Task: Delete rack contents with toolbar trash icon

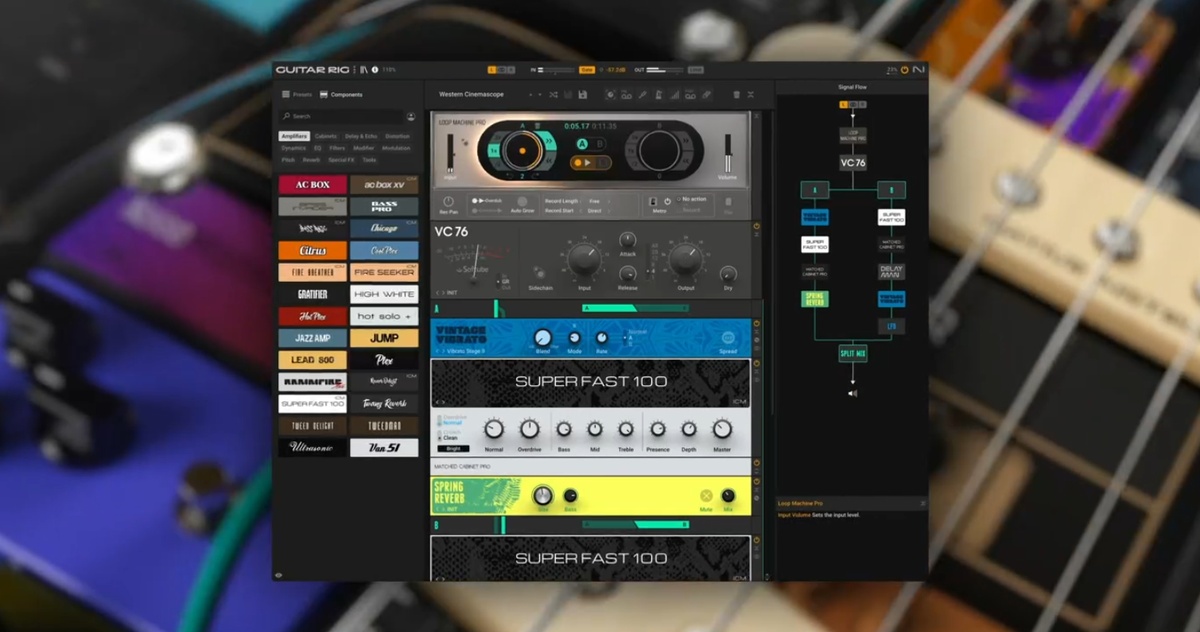Action: pyautogui.click(x=737, y=94)
